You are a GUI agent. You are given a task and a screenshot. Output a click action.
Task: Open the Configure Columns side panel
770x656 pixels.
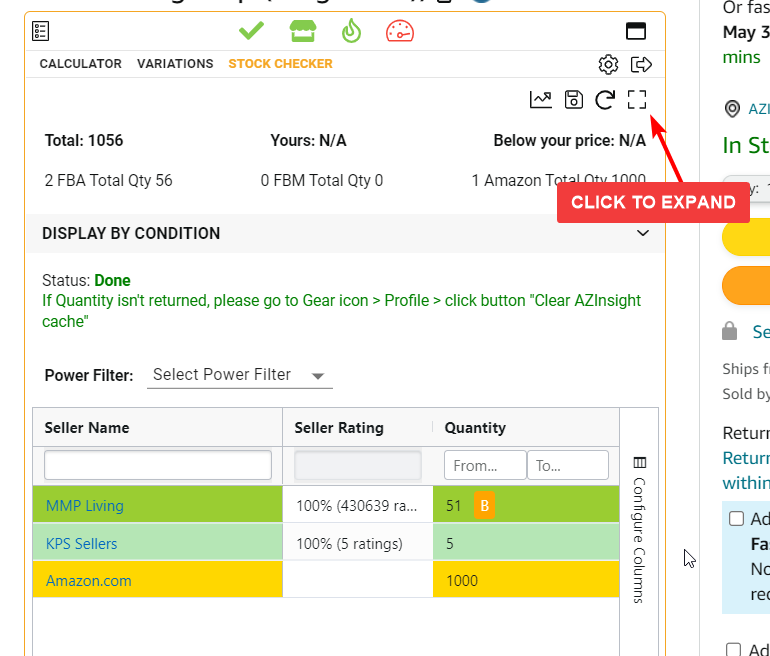[640, 528]
